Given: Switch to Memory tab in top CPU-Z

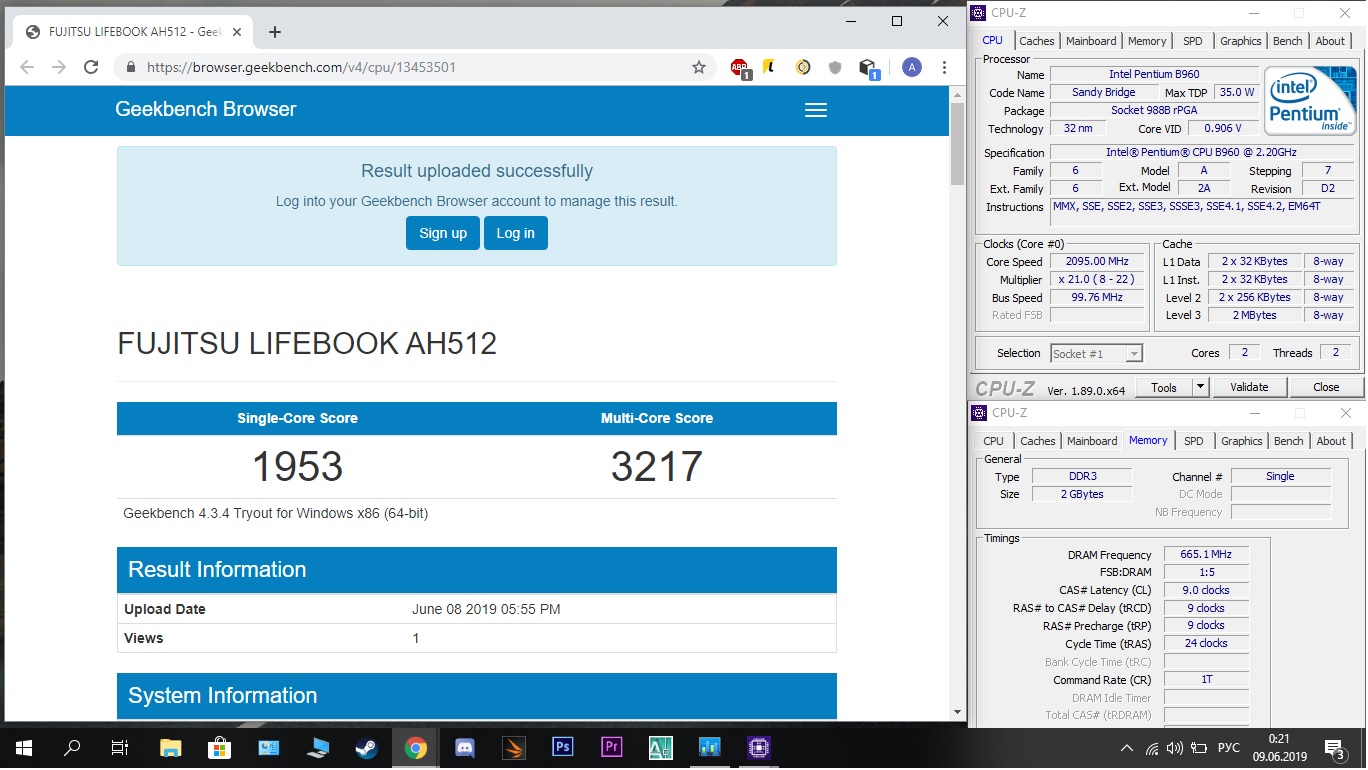Looking at the screenshot, I should pos(1147,41).
